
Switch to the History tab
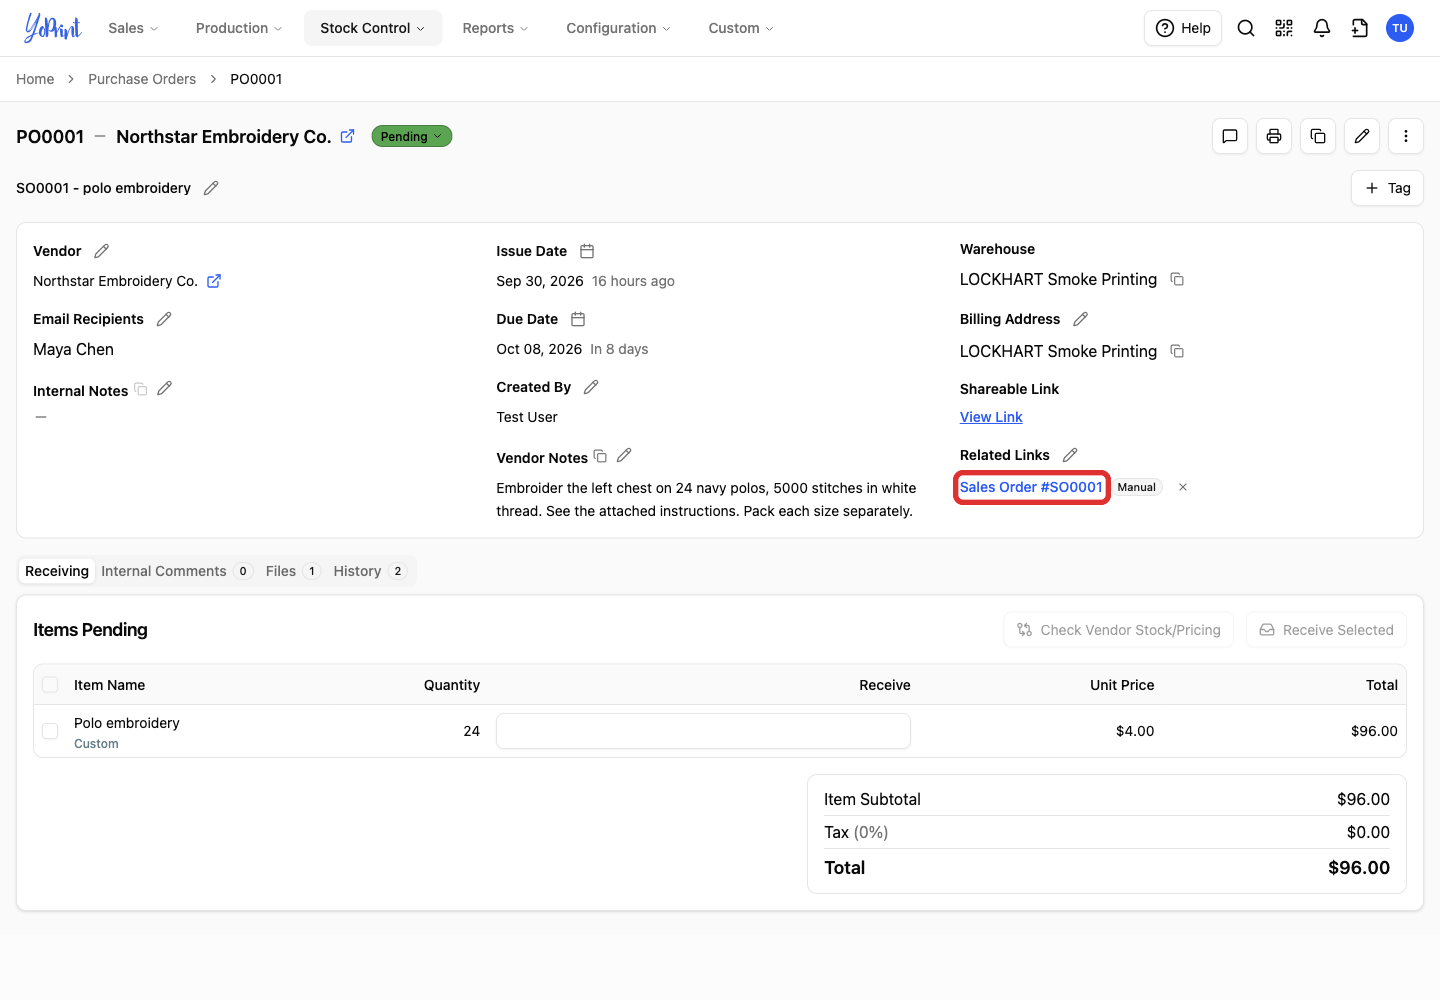pyautogui.click(x=369, y=571)
